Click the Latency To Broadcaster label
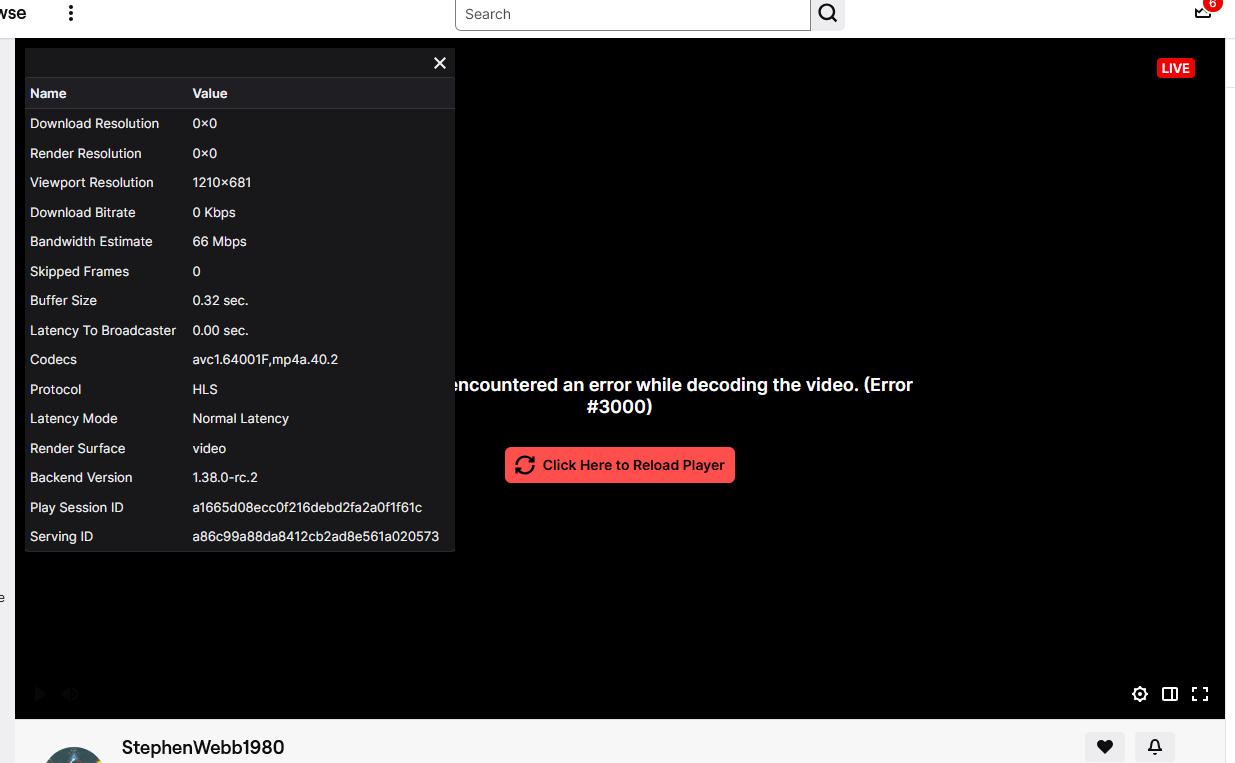The image size is (1235, 763). pos(103,330)
